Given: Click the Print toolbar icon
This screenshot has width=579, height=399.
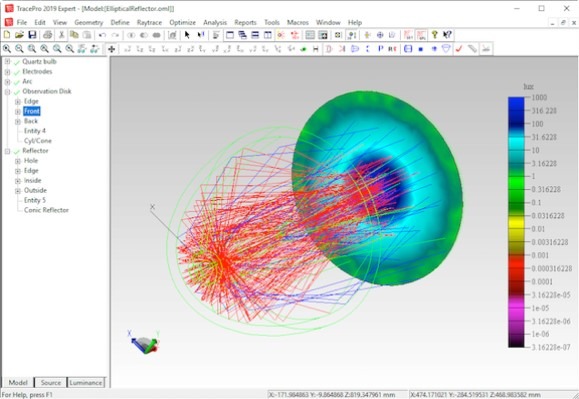Looking at the screenshot, I should [47, 35].
